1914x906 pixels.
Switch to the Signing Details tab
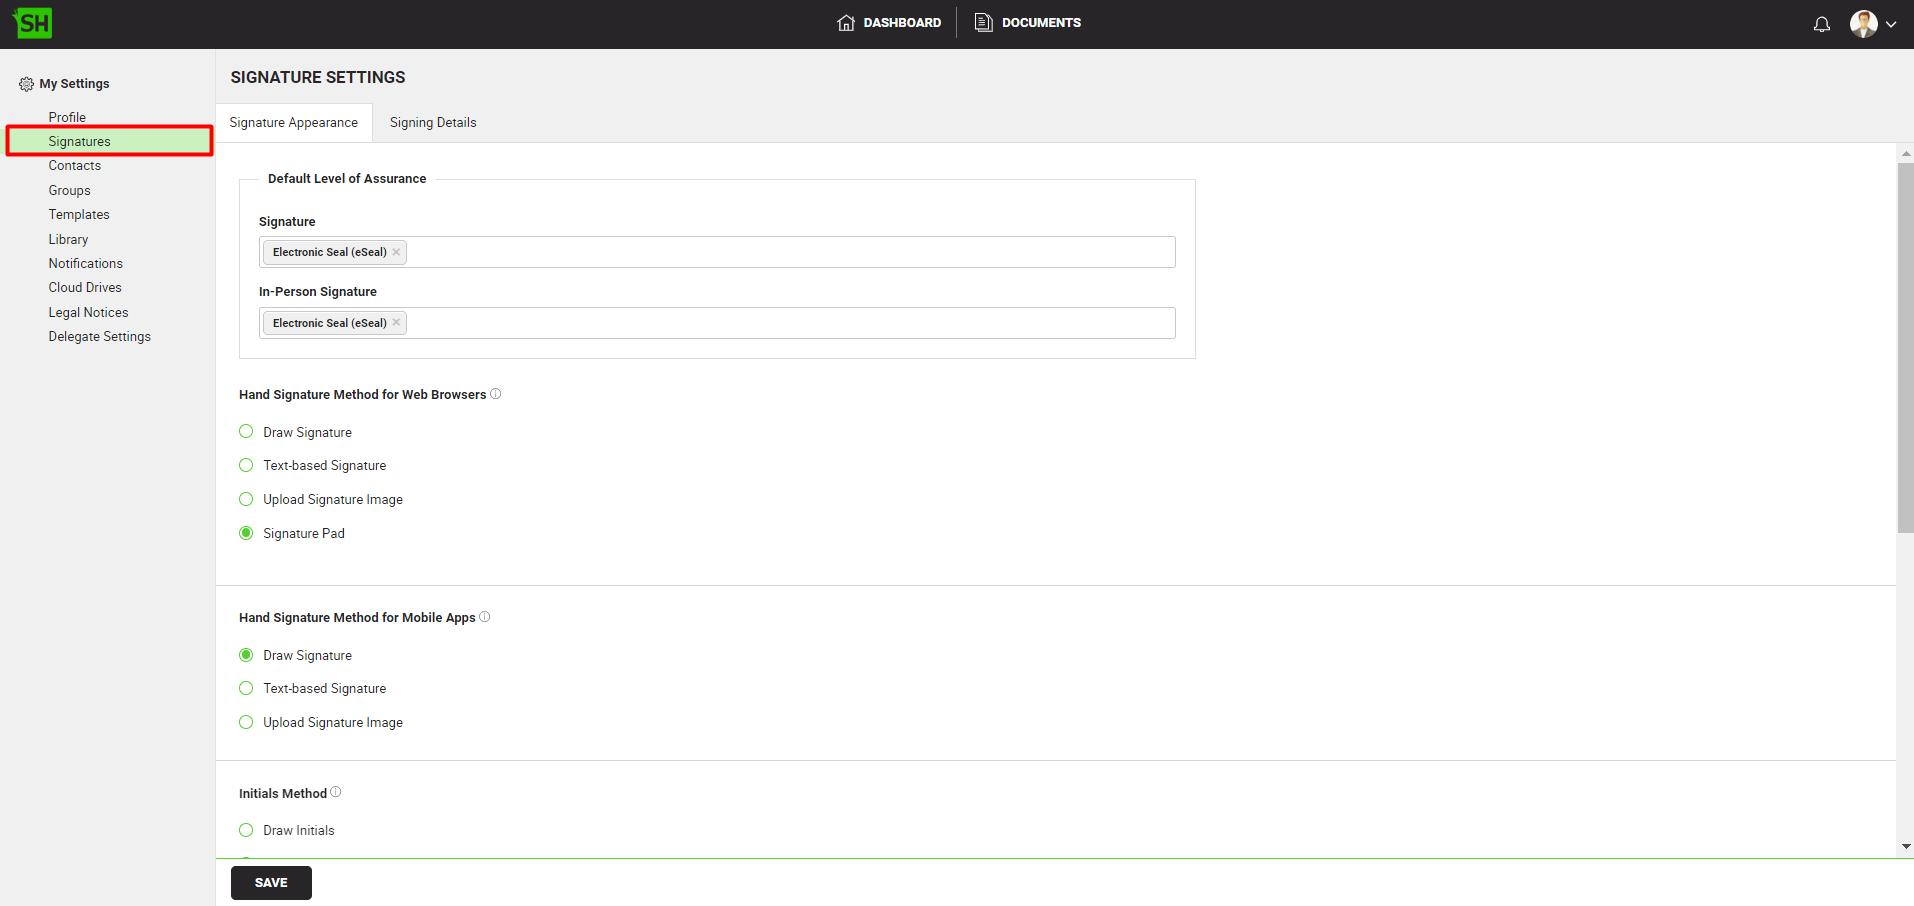coord(433,123)
